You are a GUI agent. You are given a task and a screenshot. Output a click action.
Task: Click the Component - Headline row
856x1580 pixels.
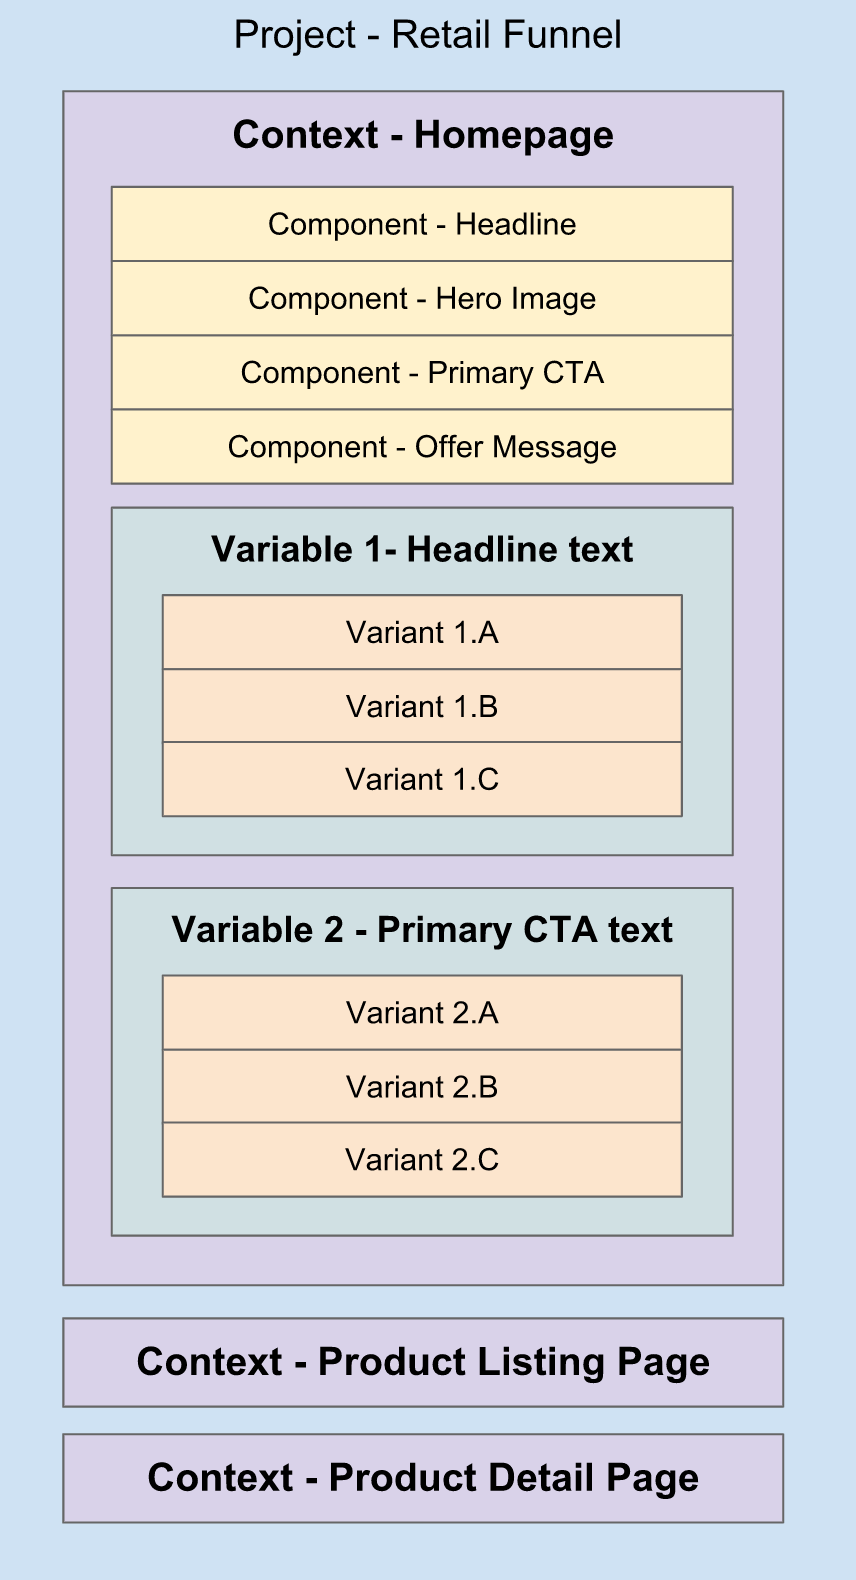click(422, 224)
